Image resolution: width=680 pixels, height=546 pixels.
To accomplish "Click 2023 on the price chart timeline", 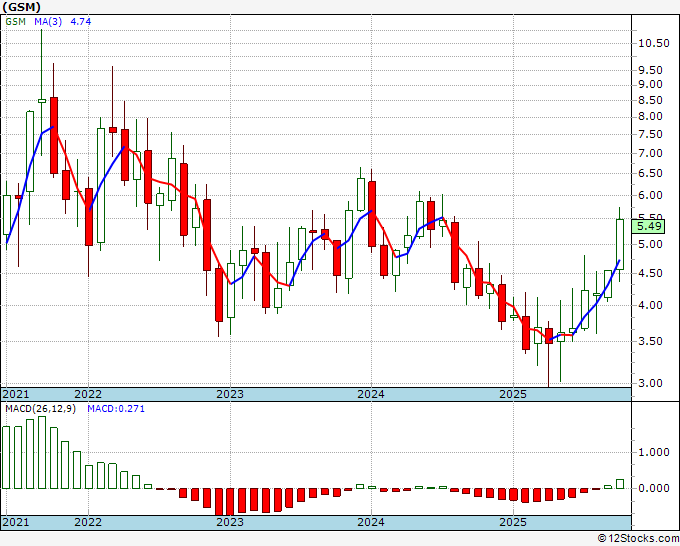I will click(x=230, y=394).
